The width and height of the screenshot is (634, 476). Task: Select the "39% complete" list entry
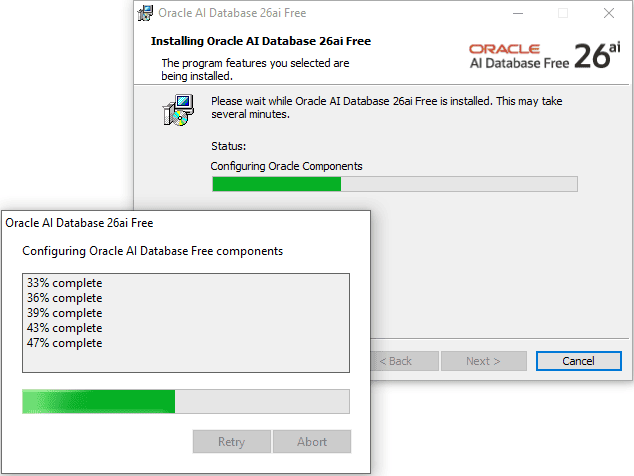65,313
